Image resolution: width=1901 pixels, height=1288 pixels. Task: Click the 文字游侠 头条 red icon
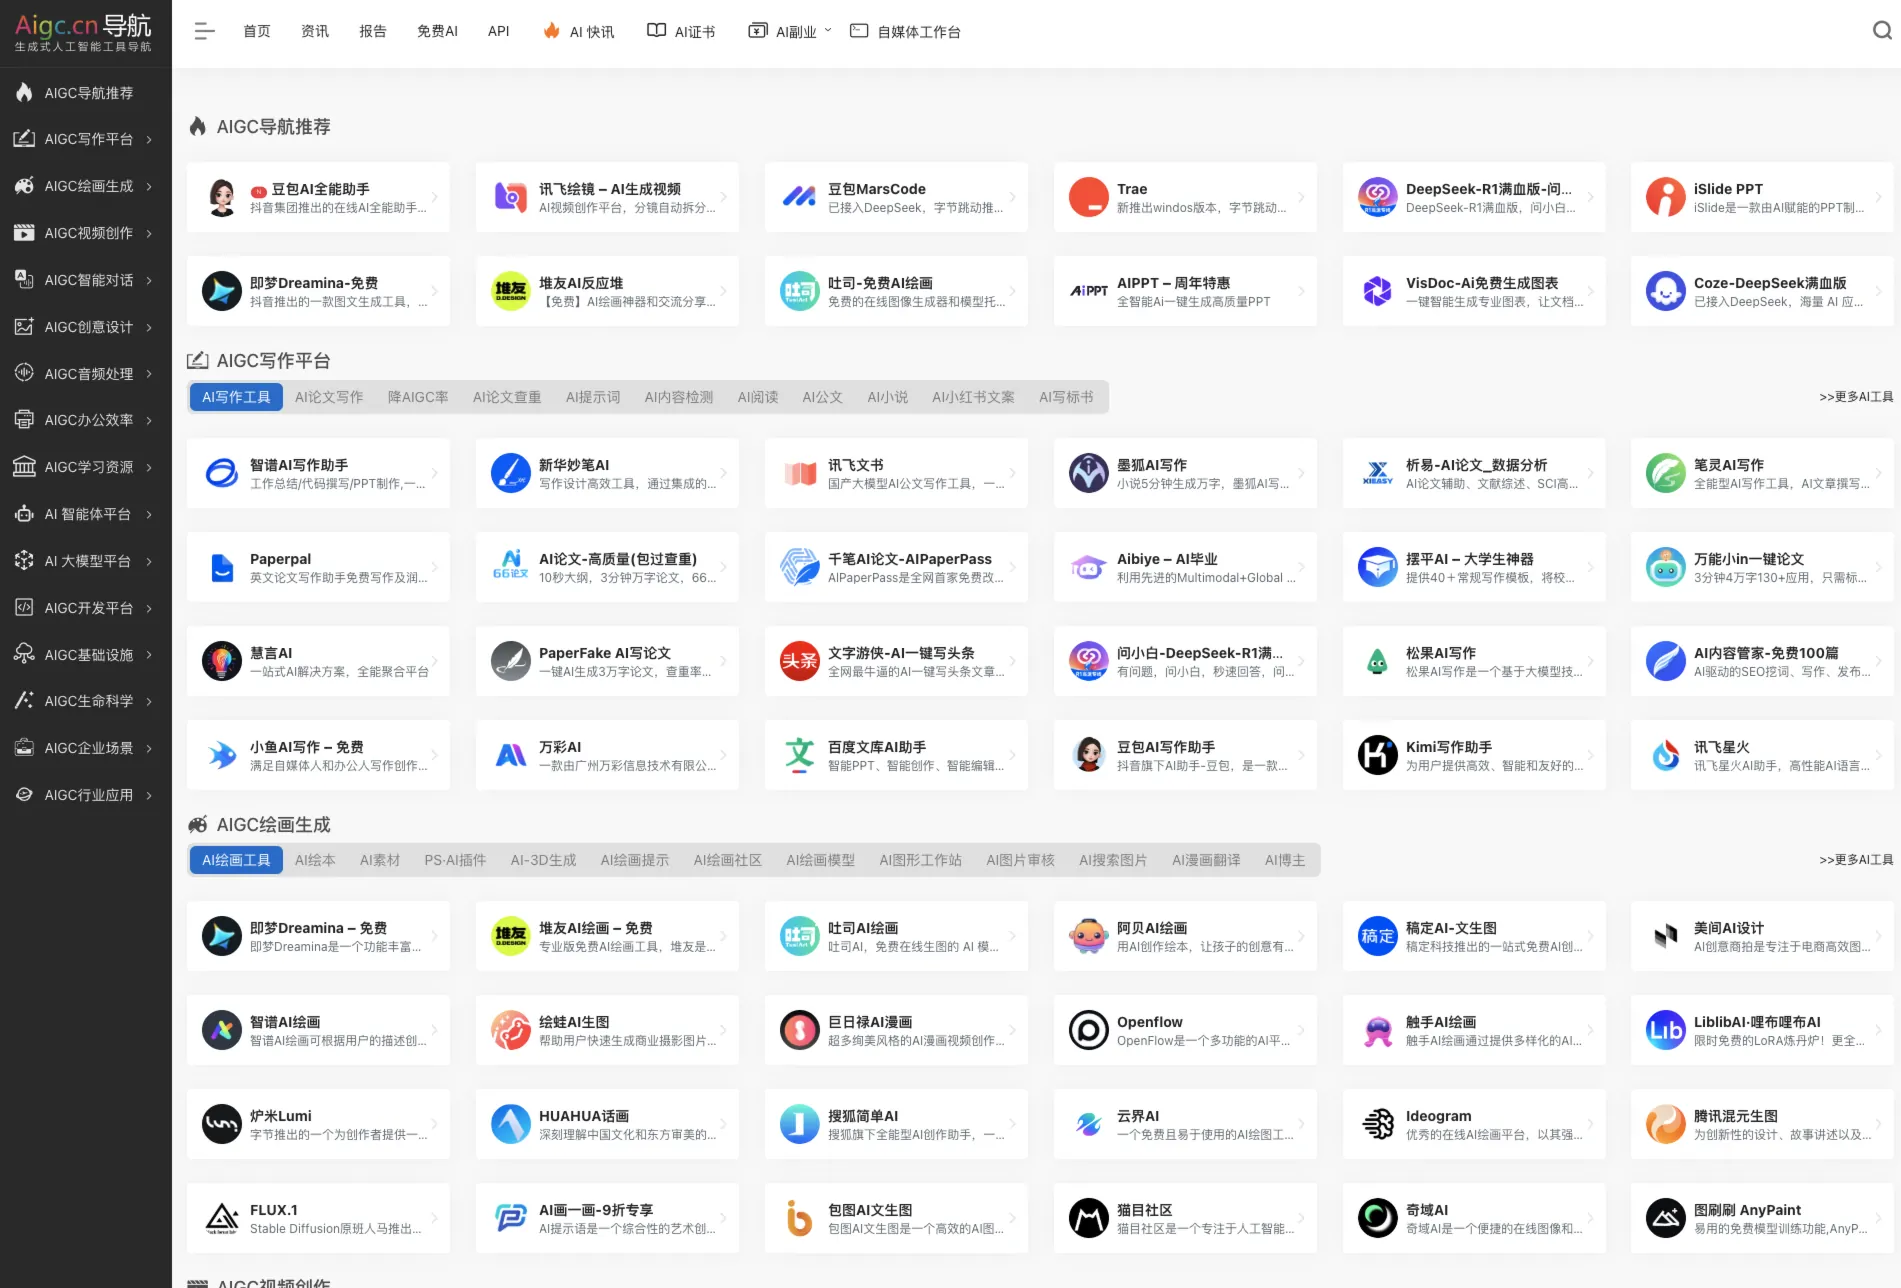(x=800, y=661)
